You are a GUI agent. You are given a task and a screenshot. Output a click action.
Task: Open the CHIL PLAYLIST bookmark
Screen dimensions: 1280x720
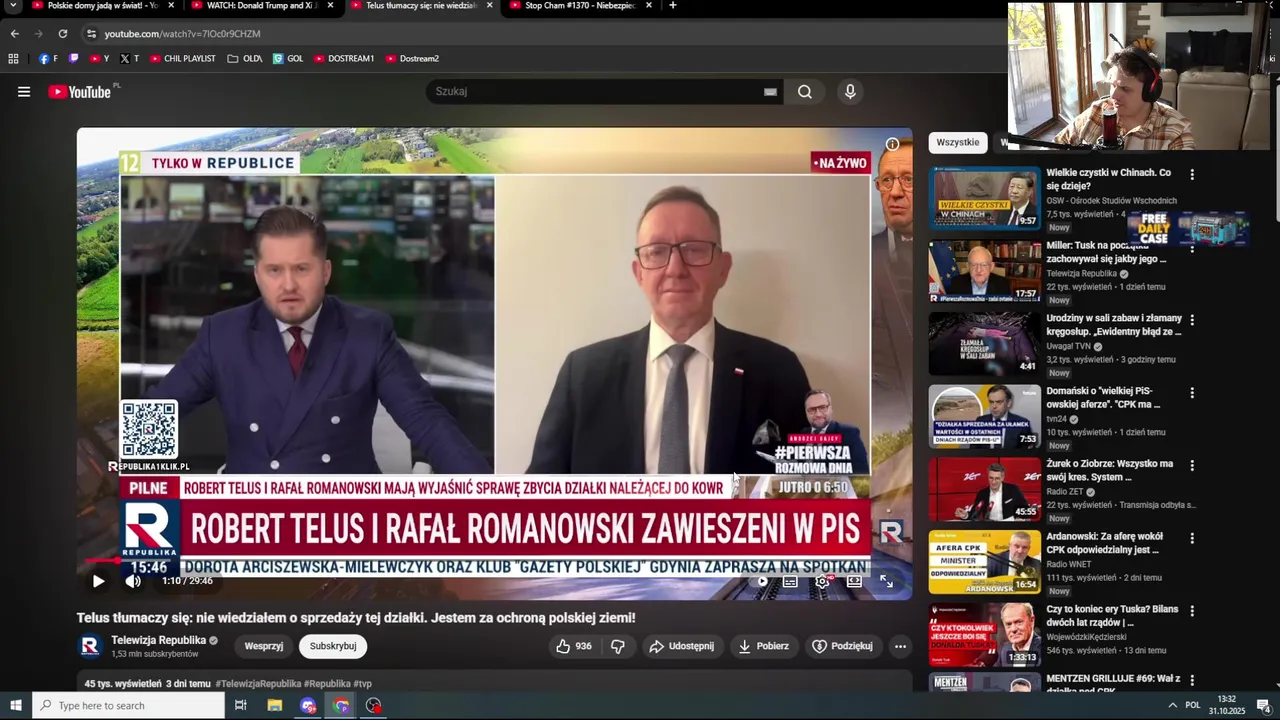(x=182, y=59)
